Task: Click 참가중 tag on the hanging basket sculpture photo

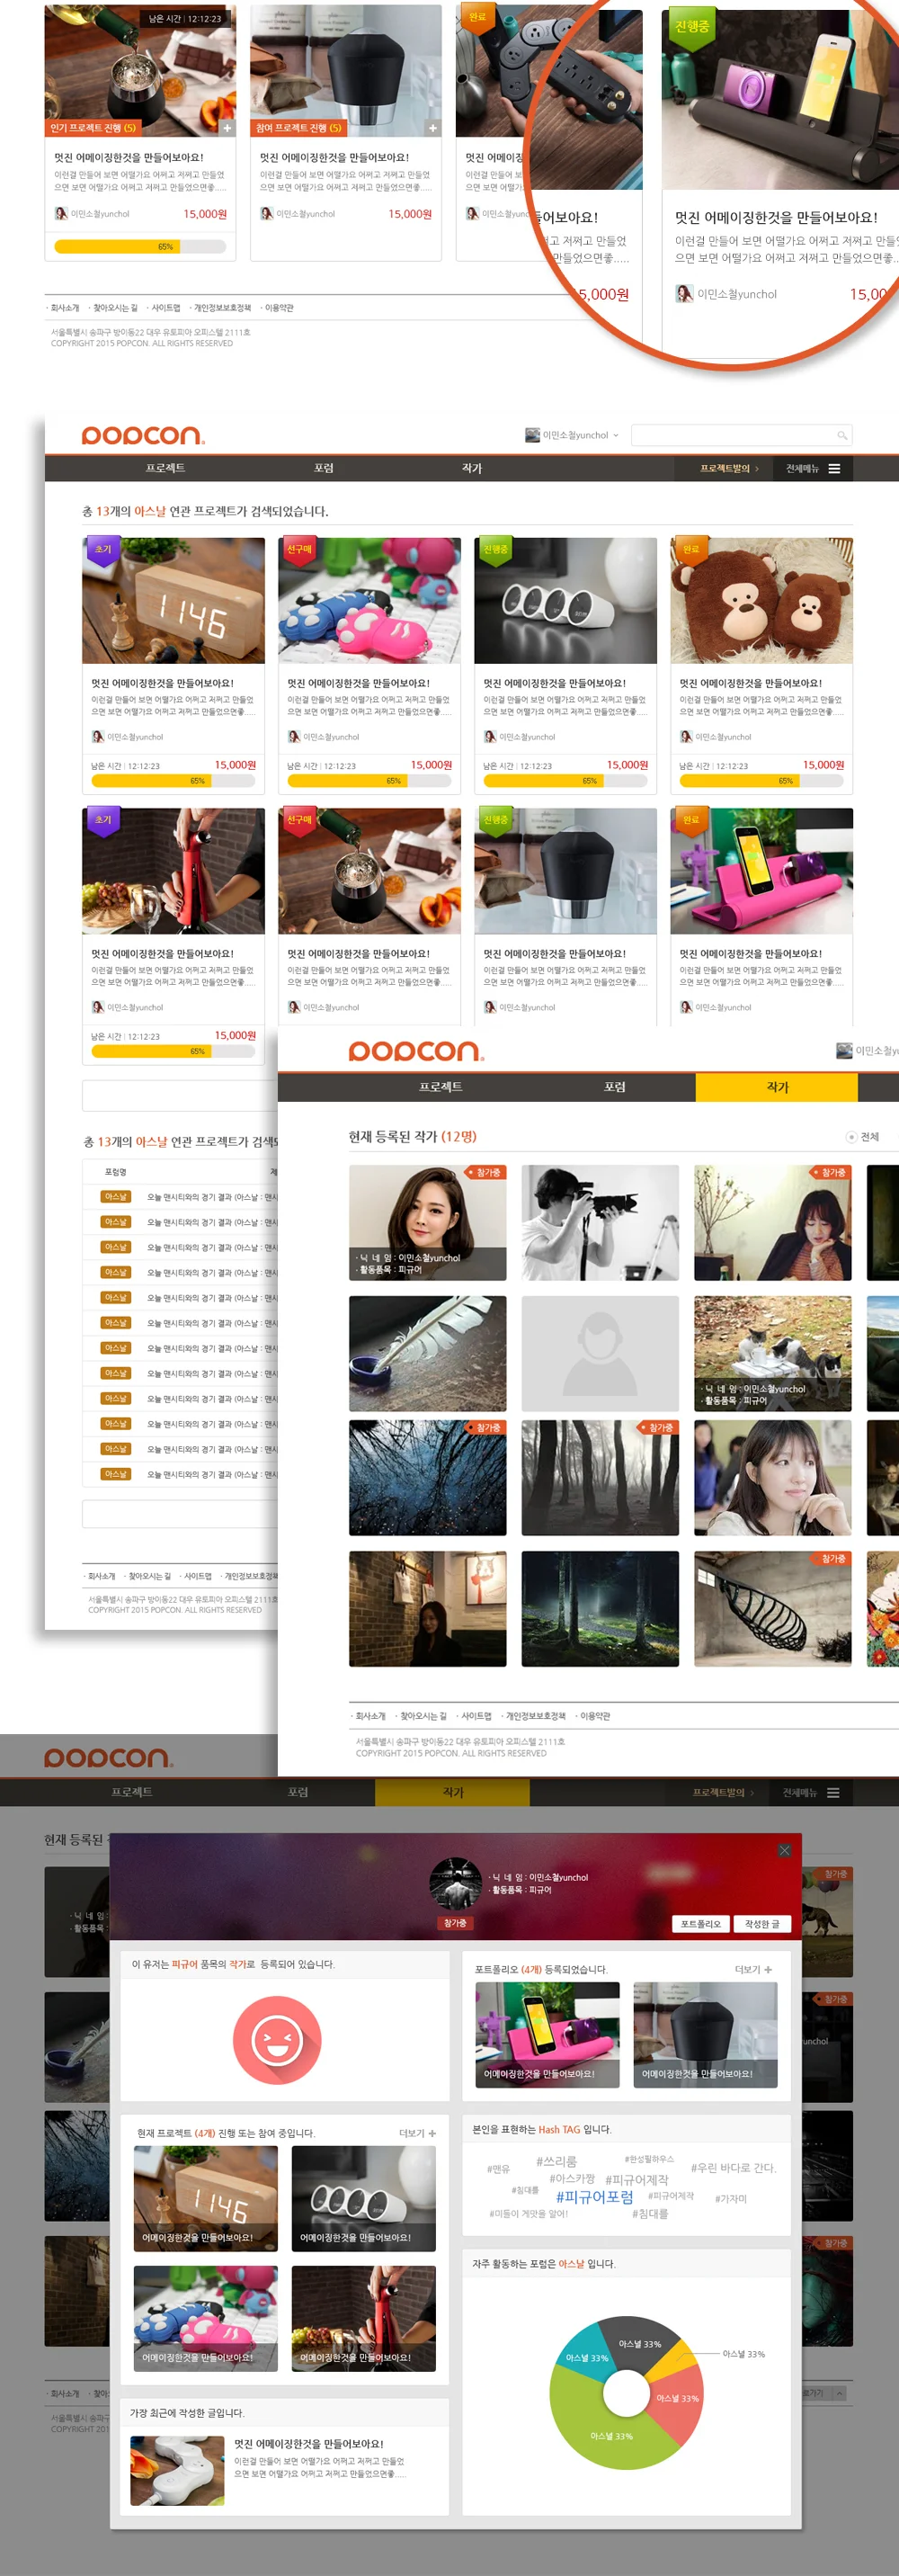Action: point(831,1559)
